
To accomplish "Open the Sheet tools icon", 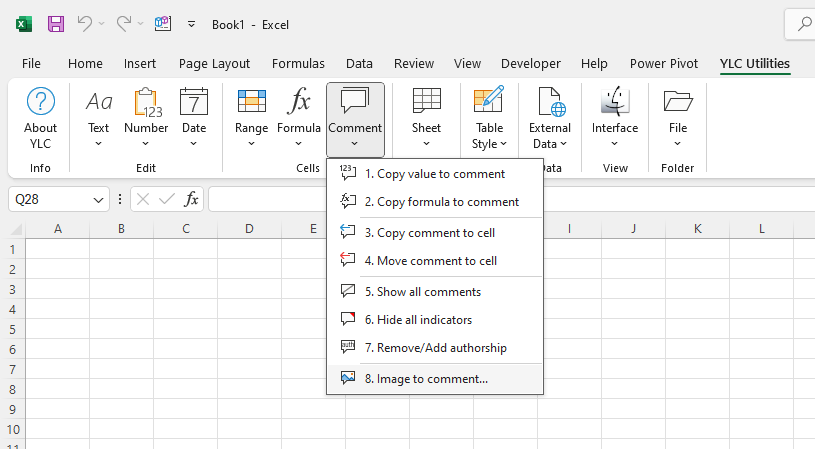I will coord(426,102).
